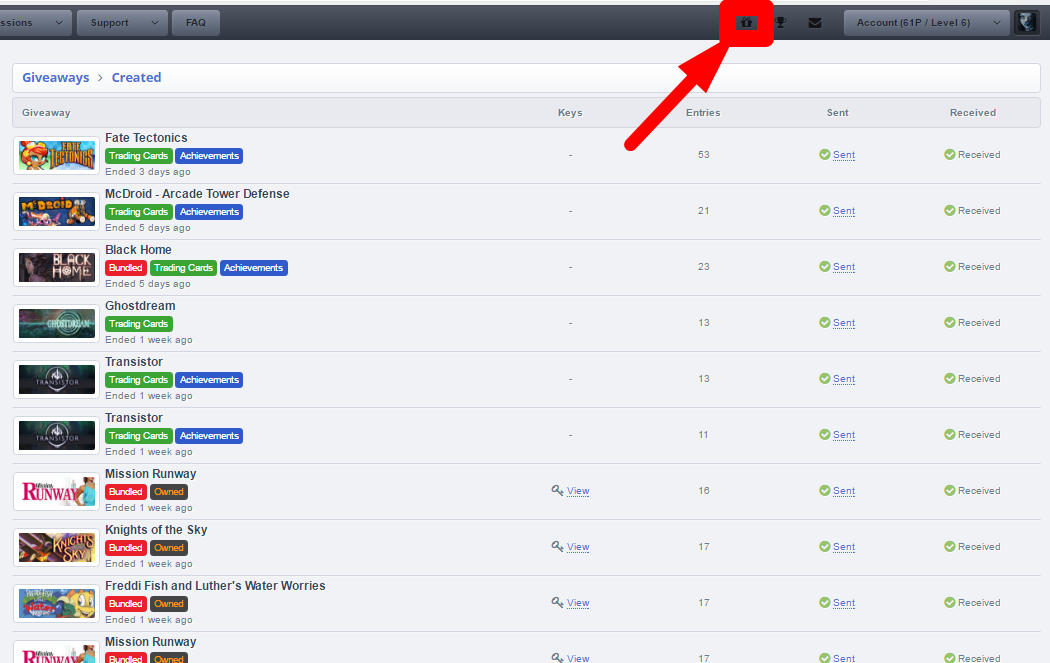Screen dimensions: 1050x663
Task: Click Trading Cards tag on Fate Tectonics
Action: click(x=139, y=156)
